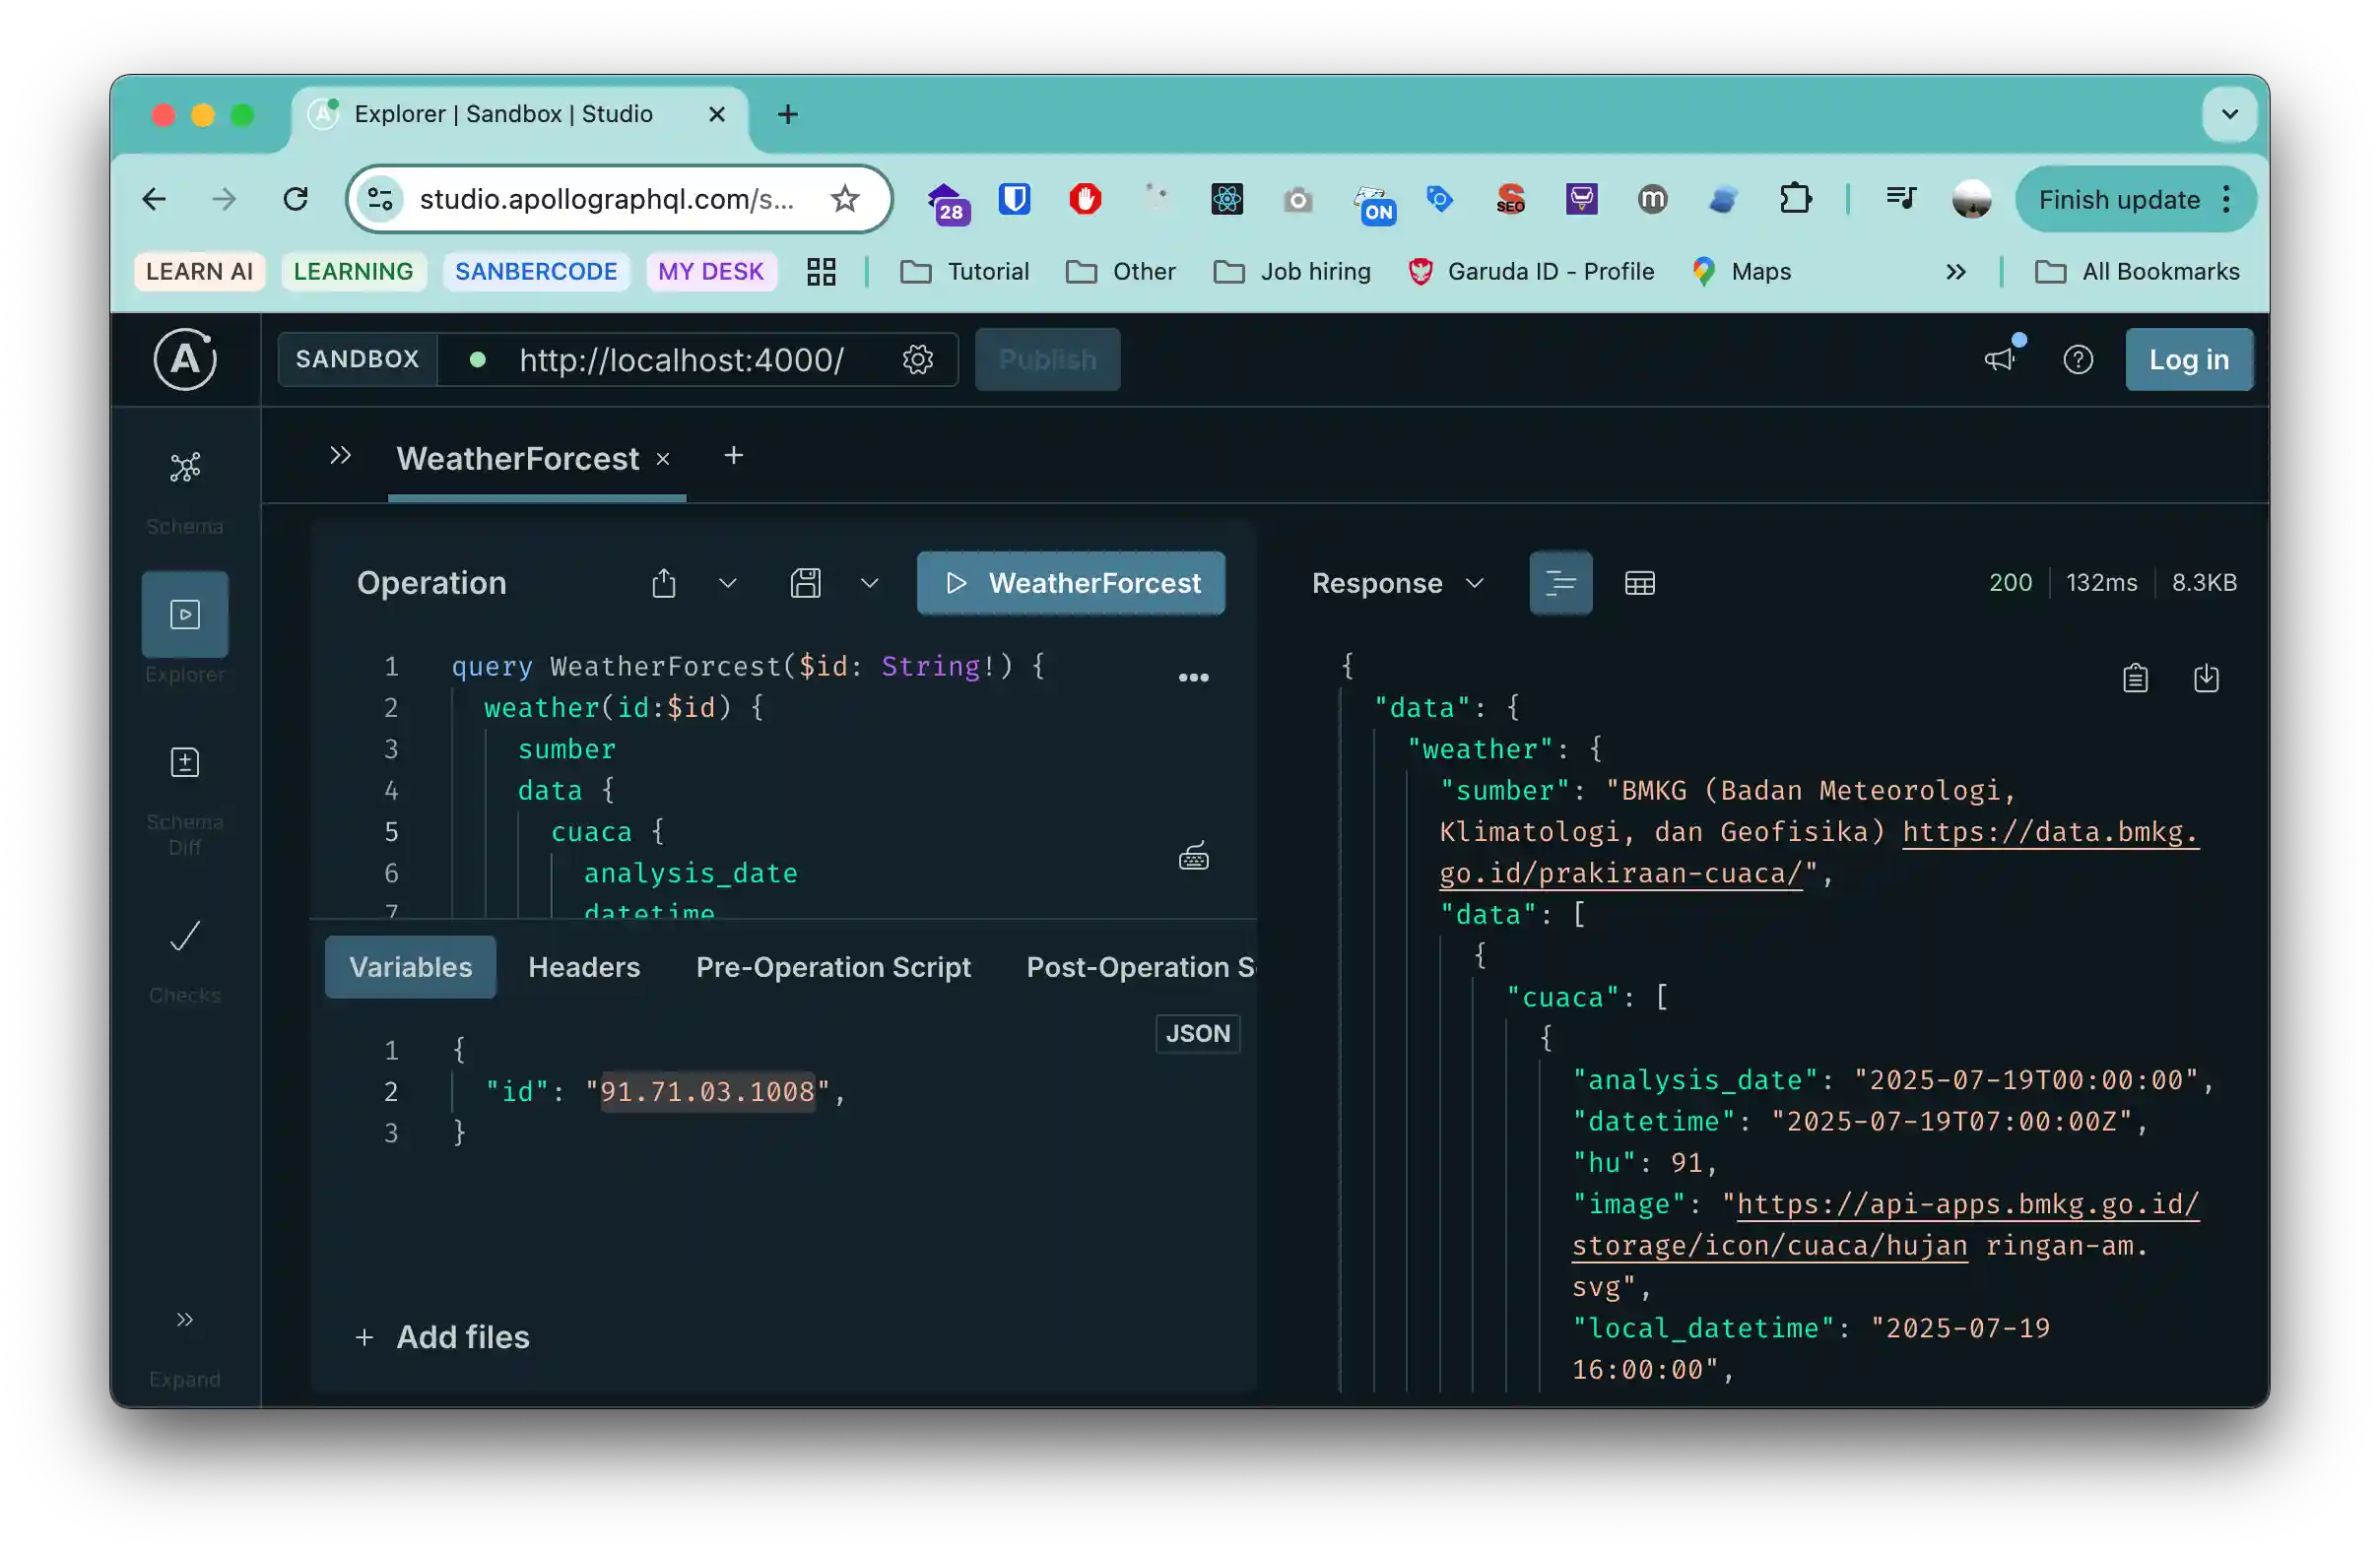Image resolution: width=2380 pixels, height=1554 pixels.
Task: Open keyboard shortcuts in the editor
Action: coord(1193,856)
